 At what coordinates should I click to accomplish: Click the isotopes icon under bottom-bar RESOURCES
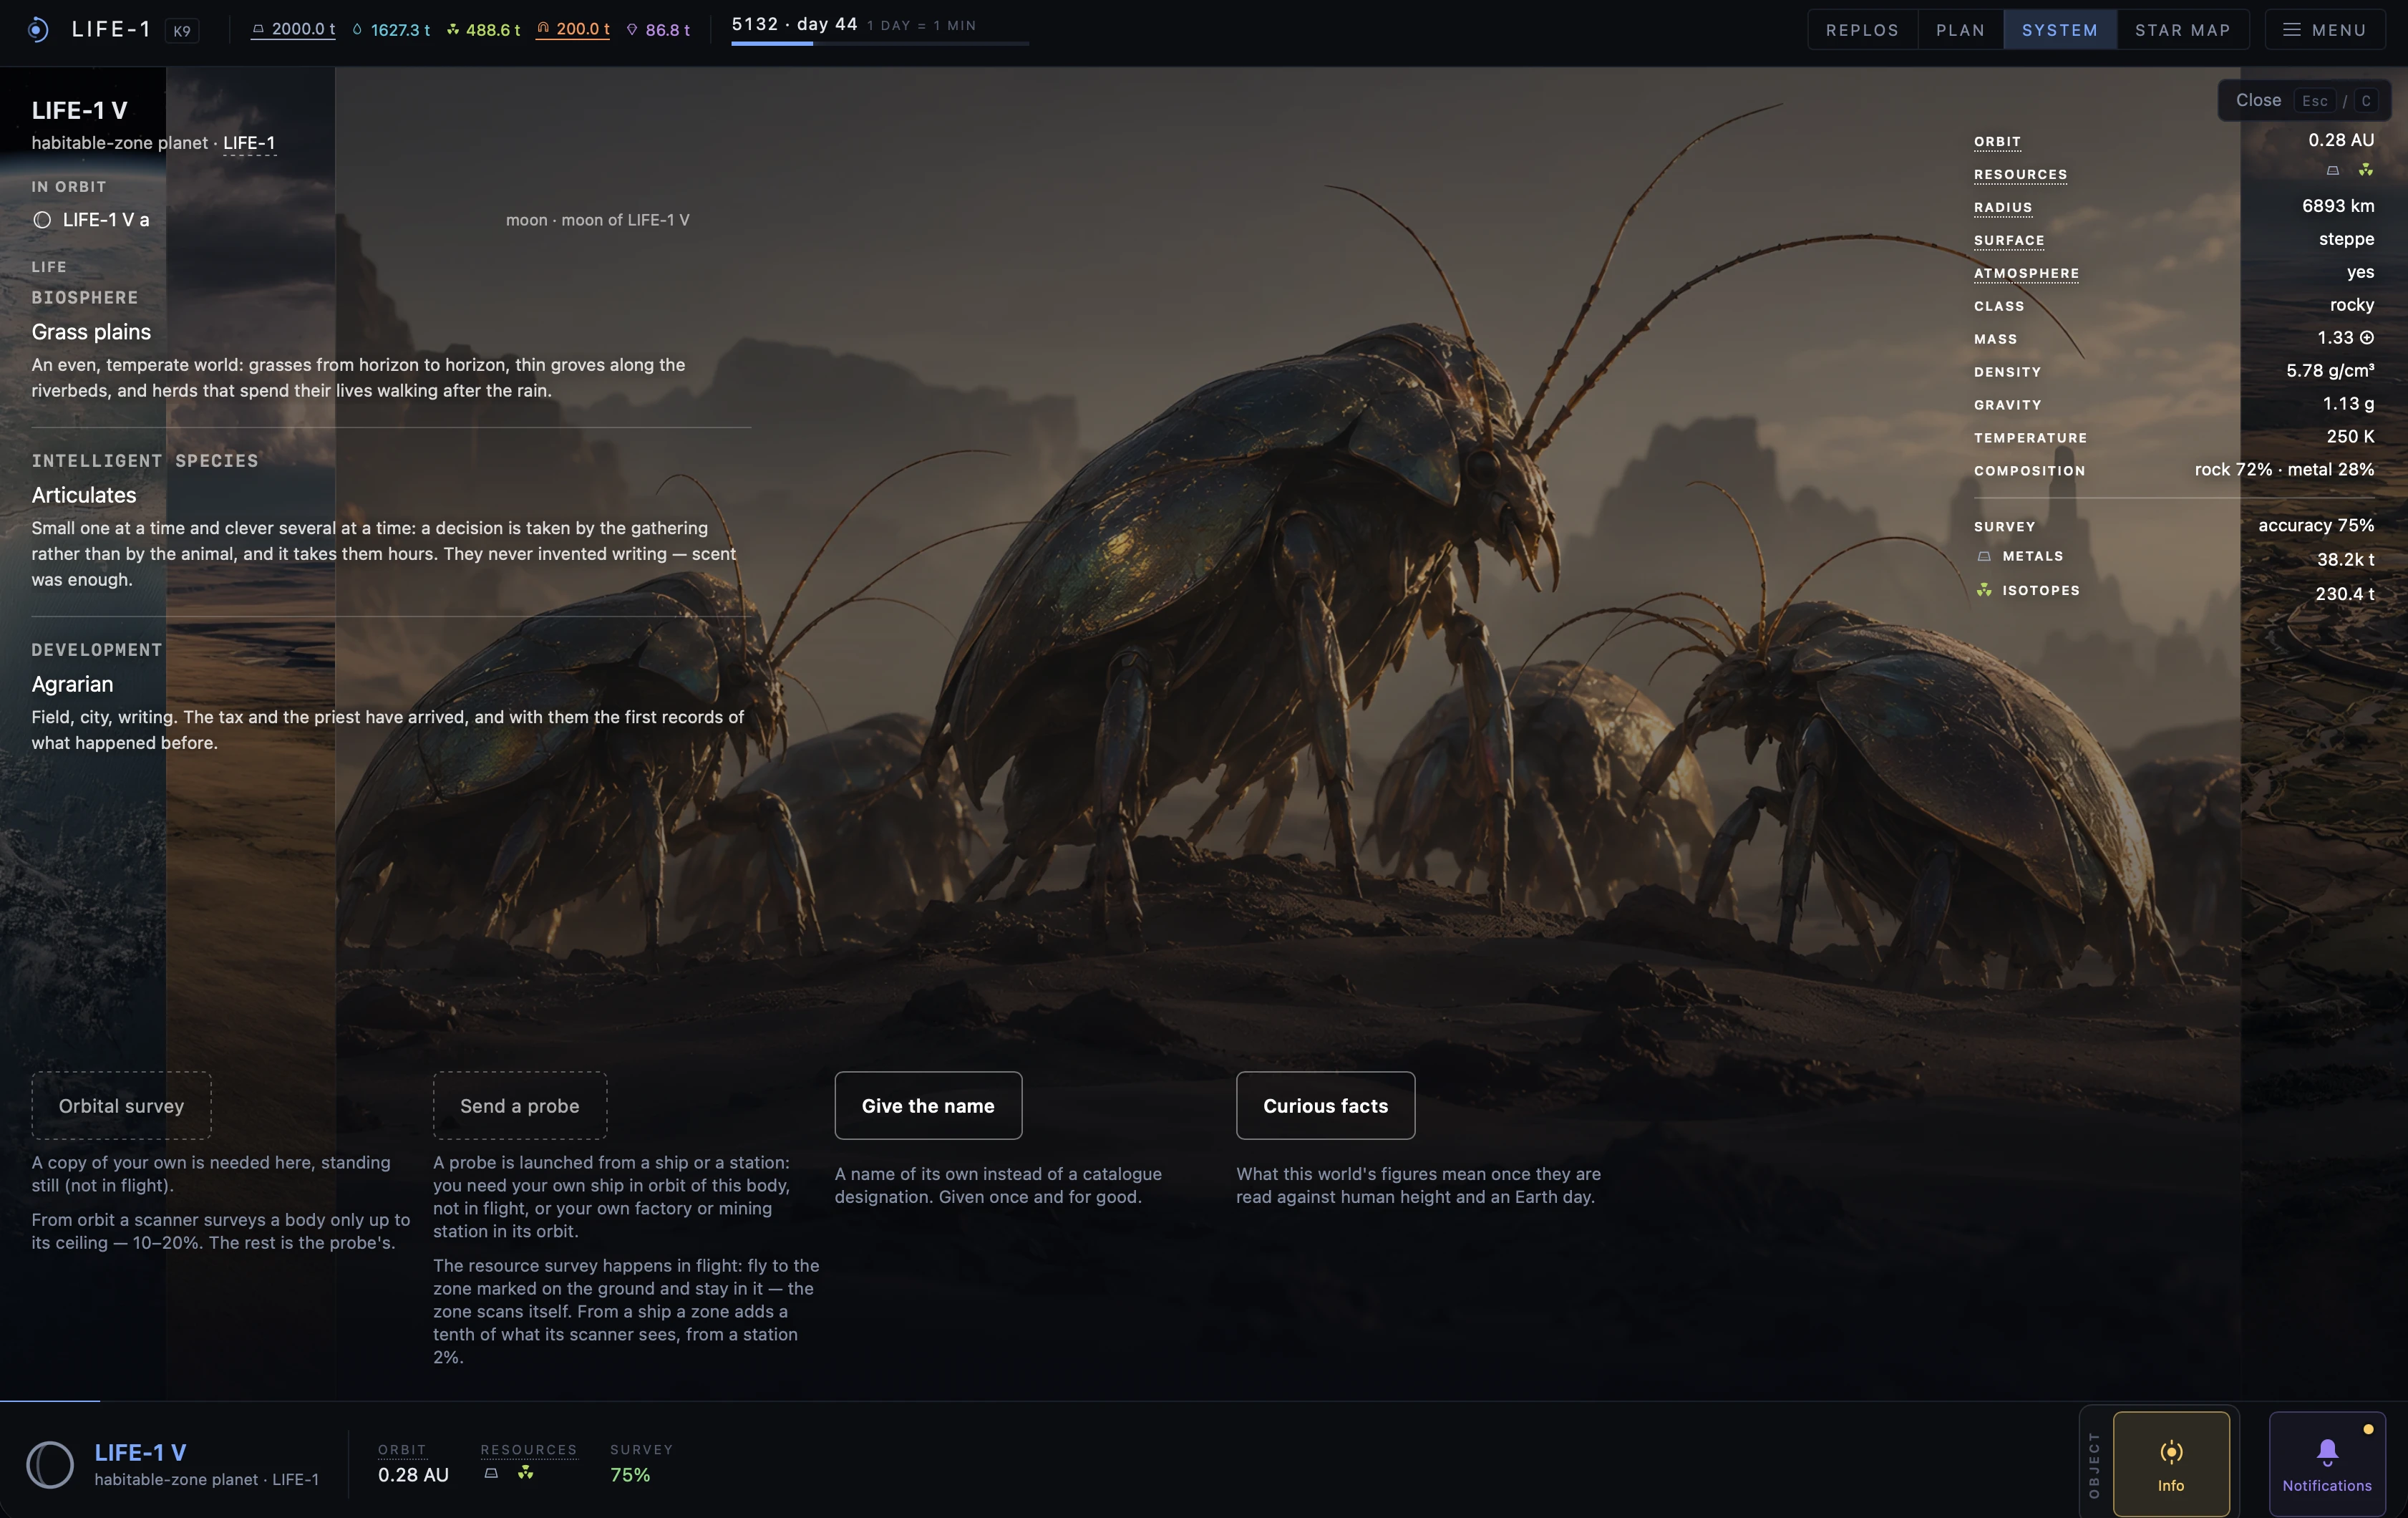click(x=525, y=1473)
